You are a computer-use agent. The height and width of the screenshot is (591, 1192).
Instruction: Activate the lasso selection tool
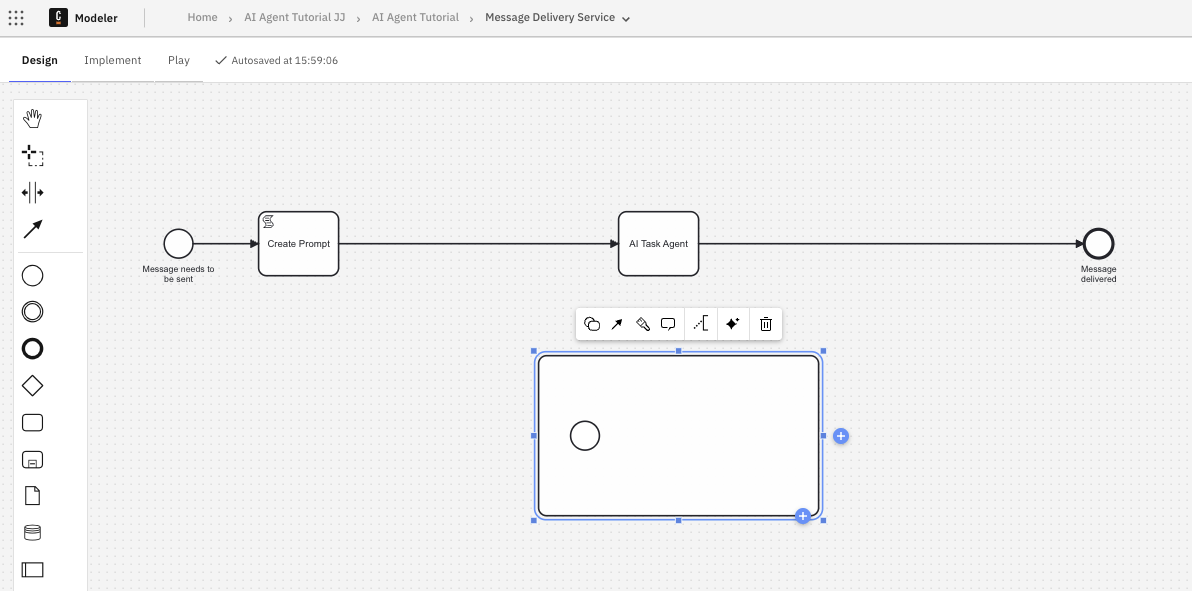pyautogui.click(x=33, y=155)
